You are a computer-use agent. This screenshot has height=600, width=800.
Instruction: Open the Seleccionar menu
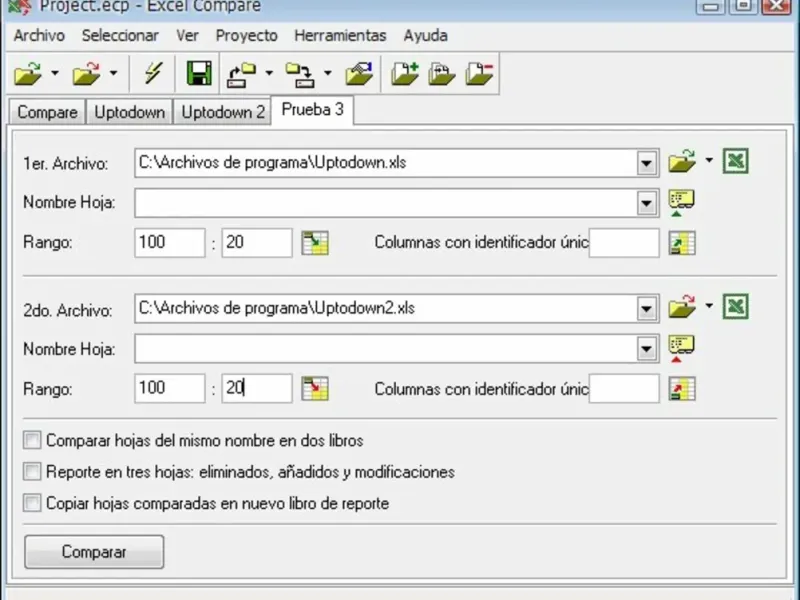120,36
